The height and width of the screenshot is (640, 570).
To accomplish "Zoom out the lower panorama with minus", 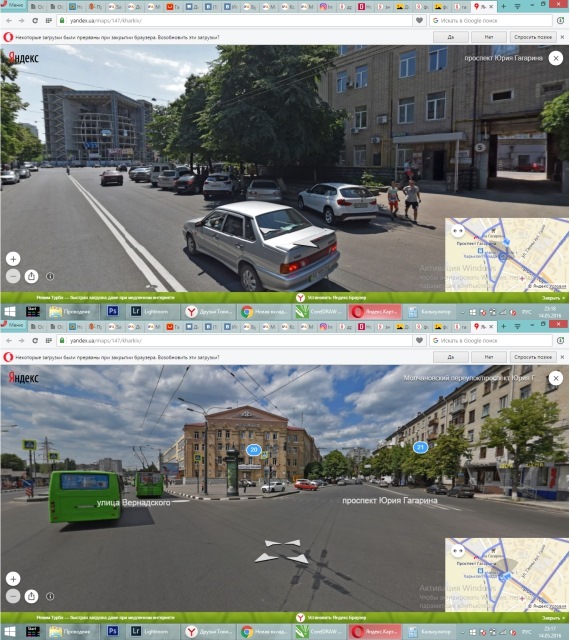I will click(x=13, y=596).
